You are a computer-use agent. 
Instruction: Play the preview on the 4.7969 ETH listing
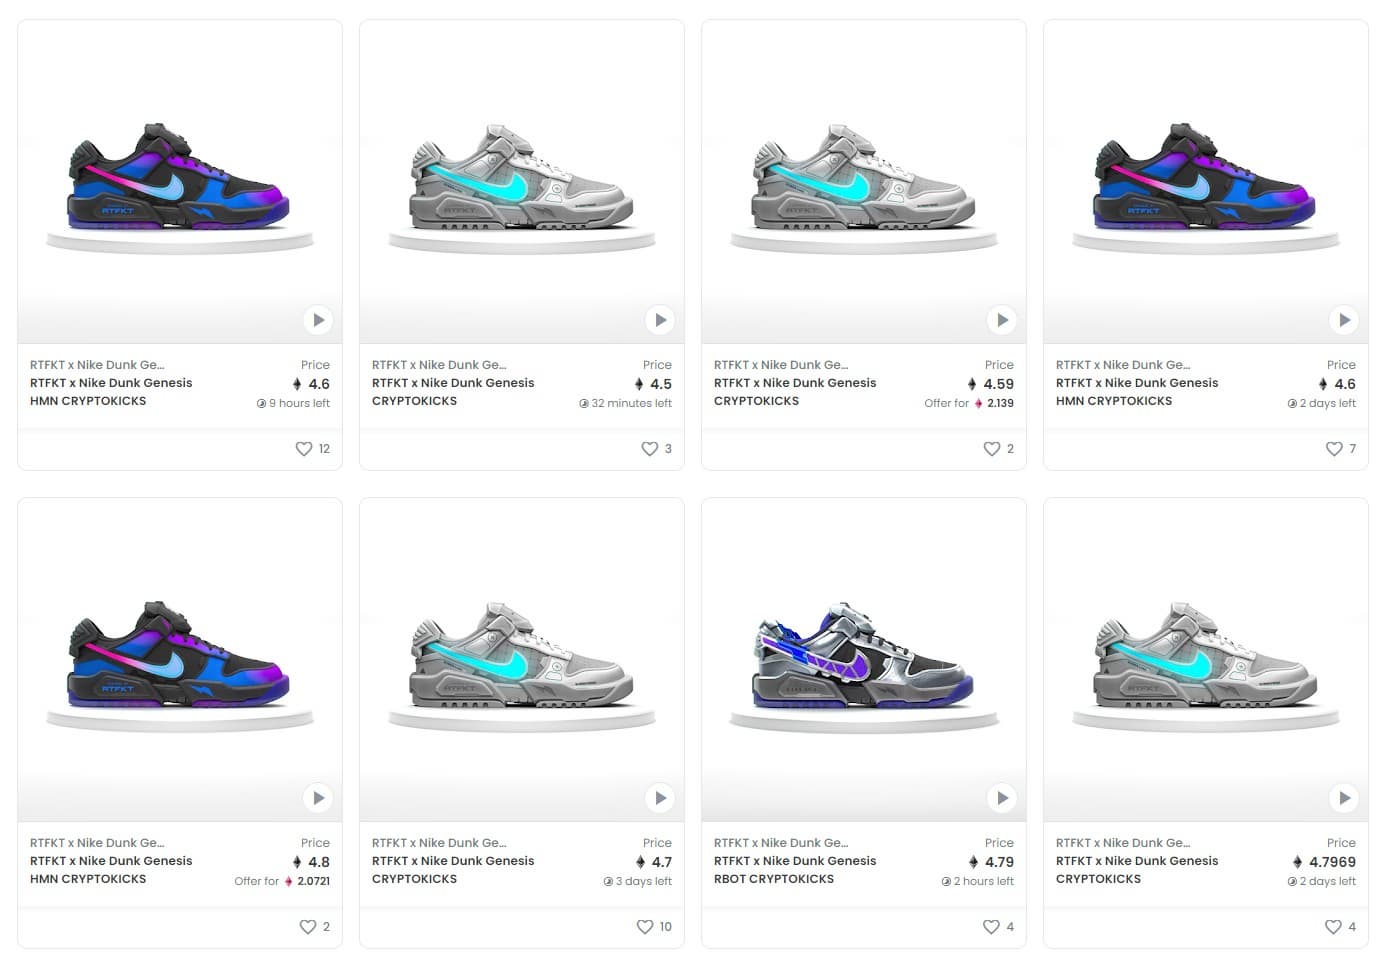point(1344,798)
